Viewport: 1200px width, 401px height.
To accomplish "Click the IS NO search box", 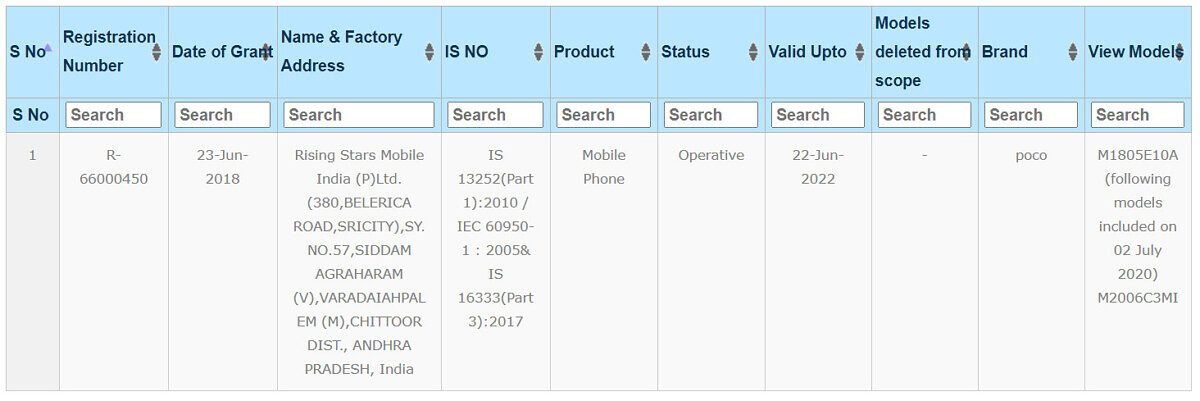I will 495,115.
